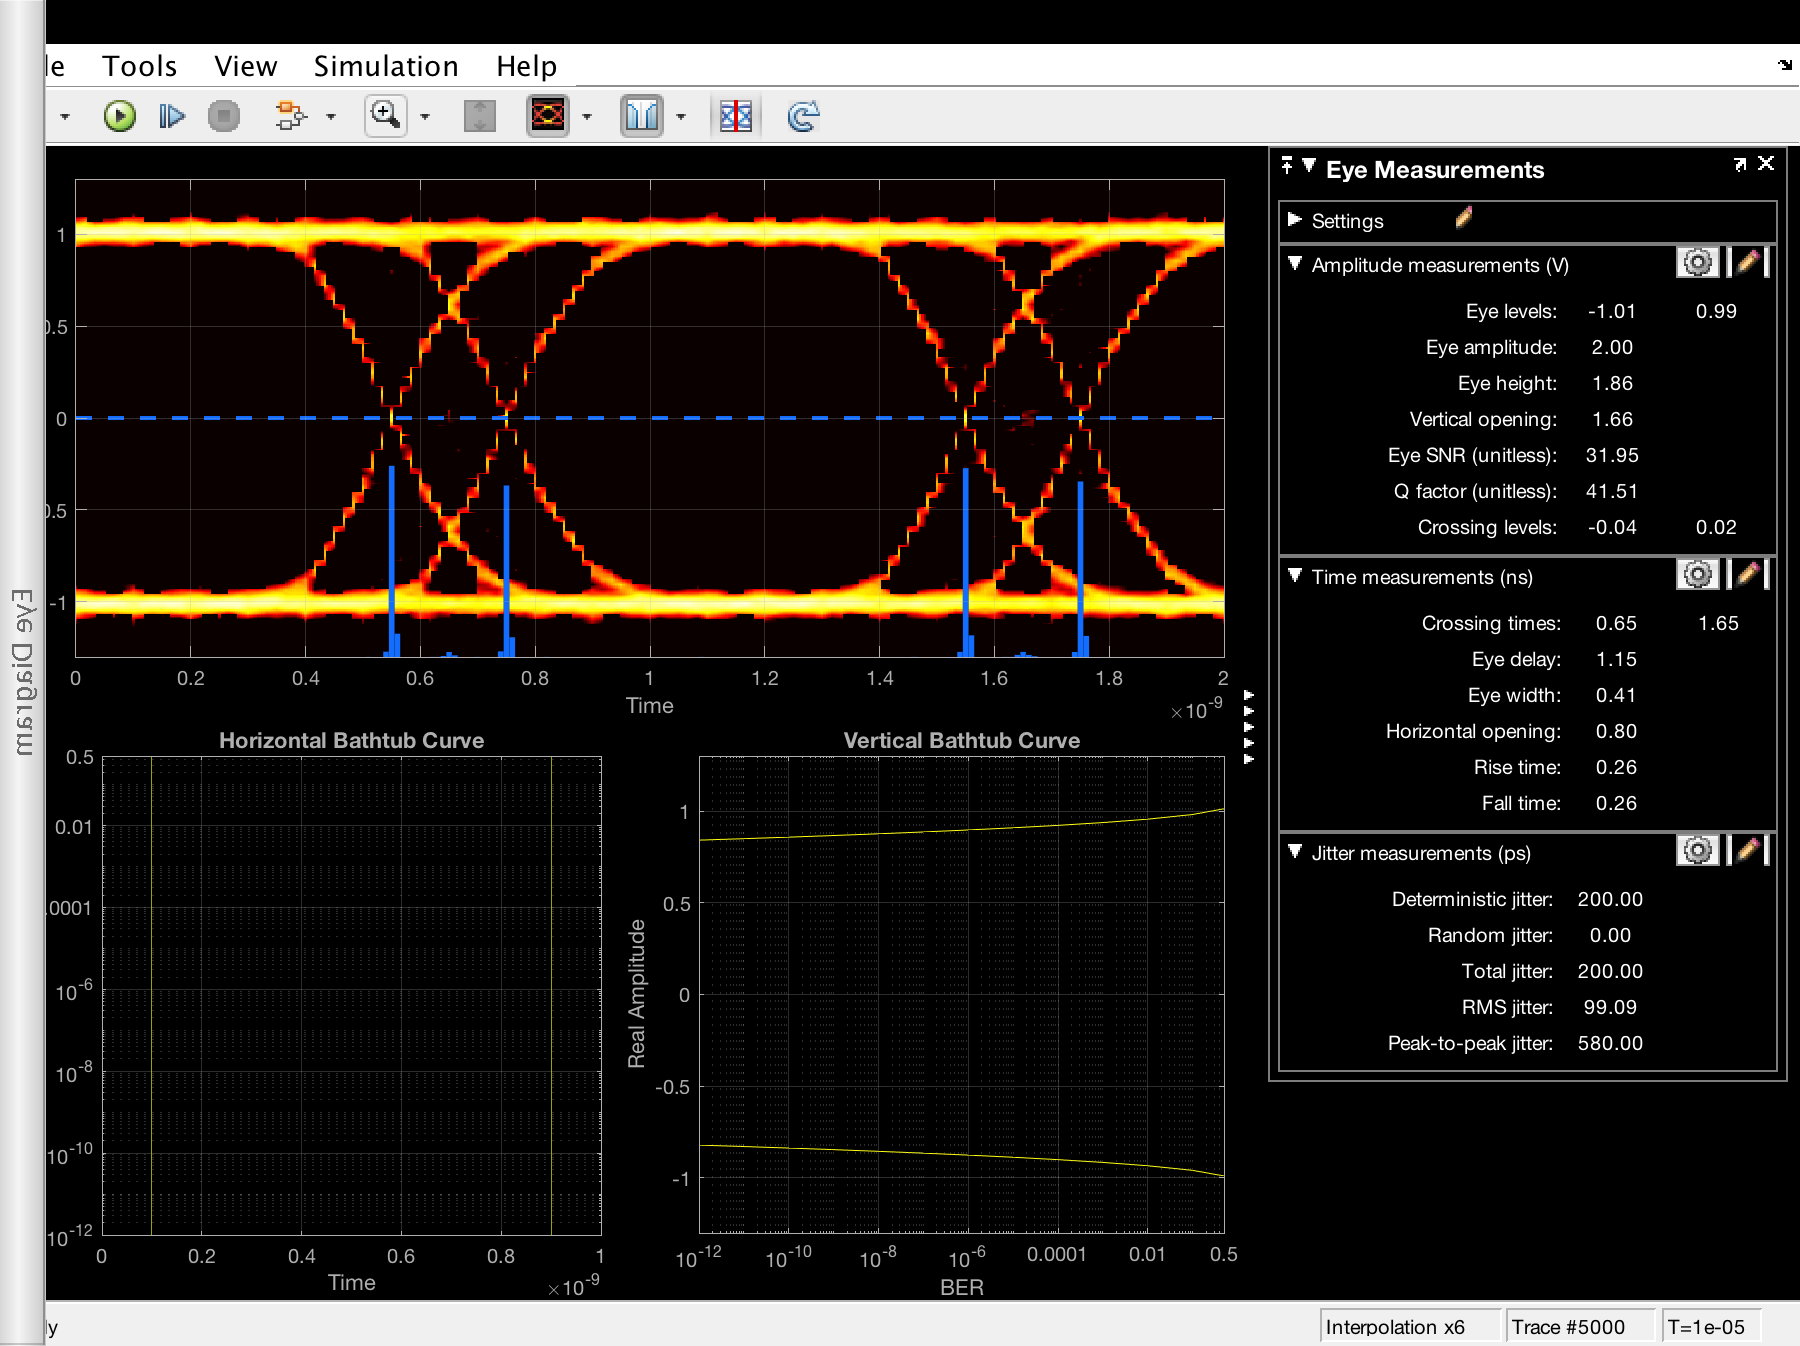Open dropdown arrow beside eye diagram button

click(x=587, y=117)
